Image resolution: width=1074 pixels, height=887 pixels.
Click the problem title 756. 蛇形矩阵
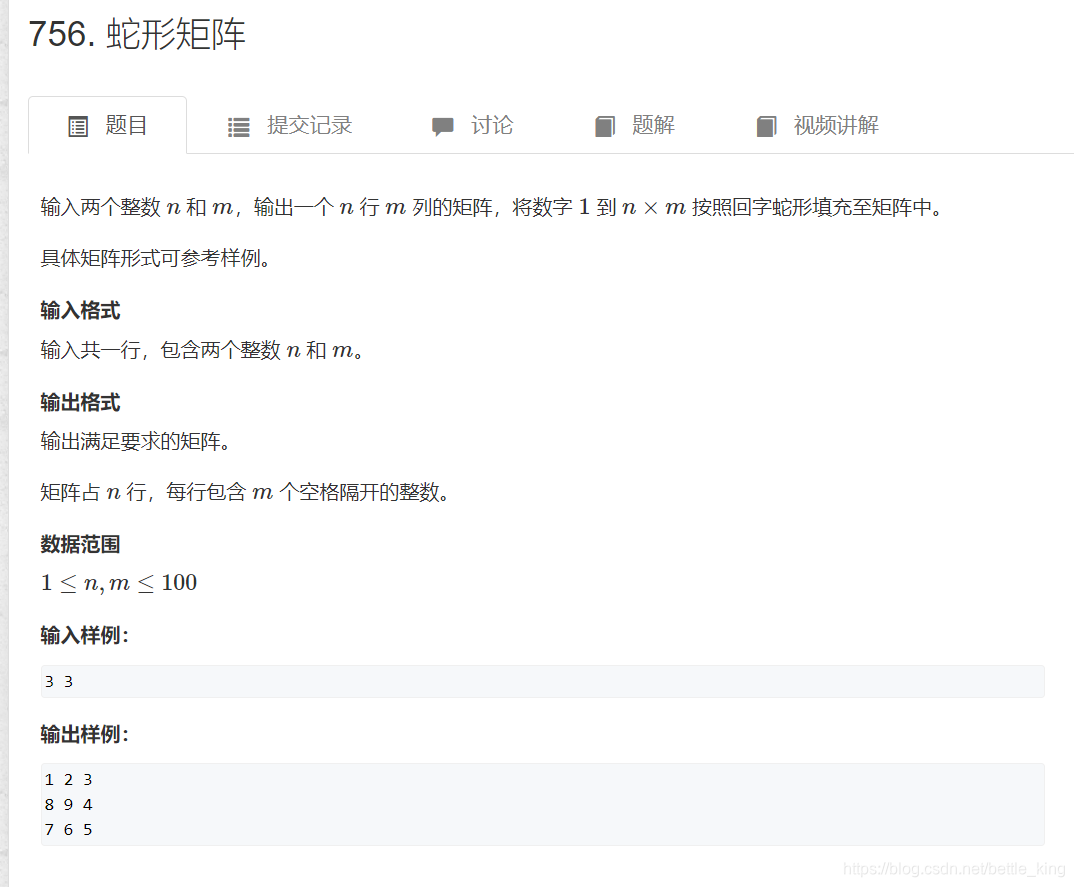137,34
